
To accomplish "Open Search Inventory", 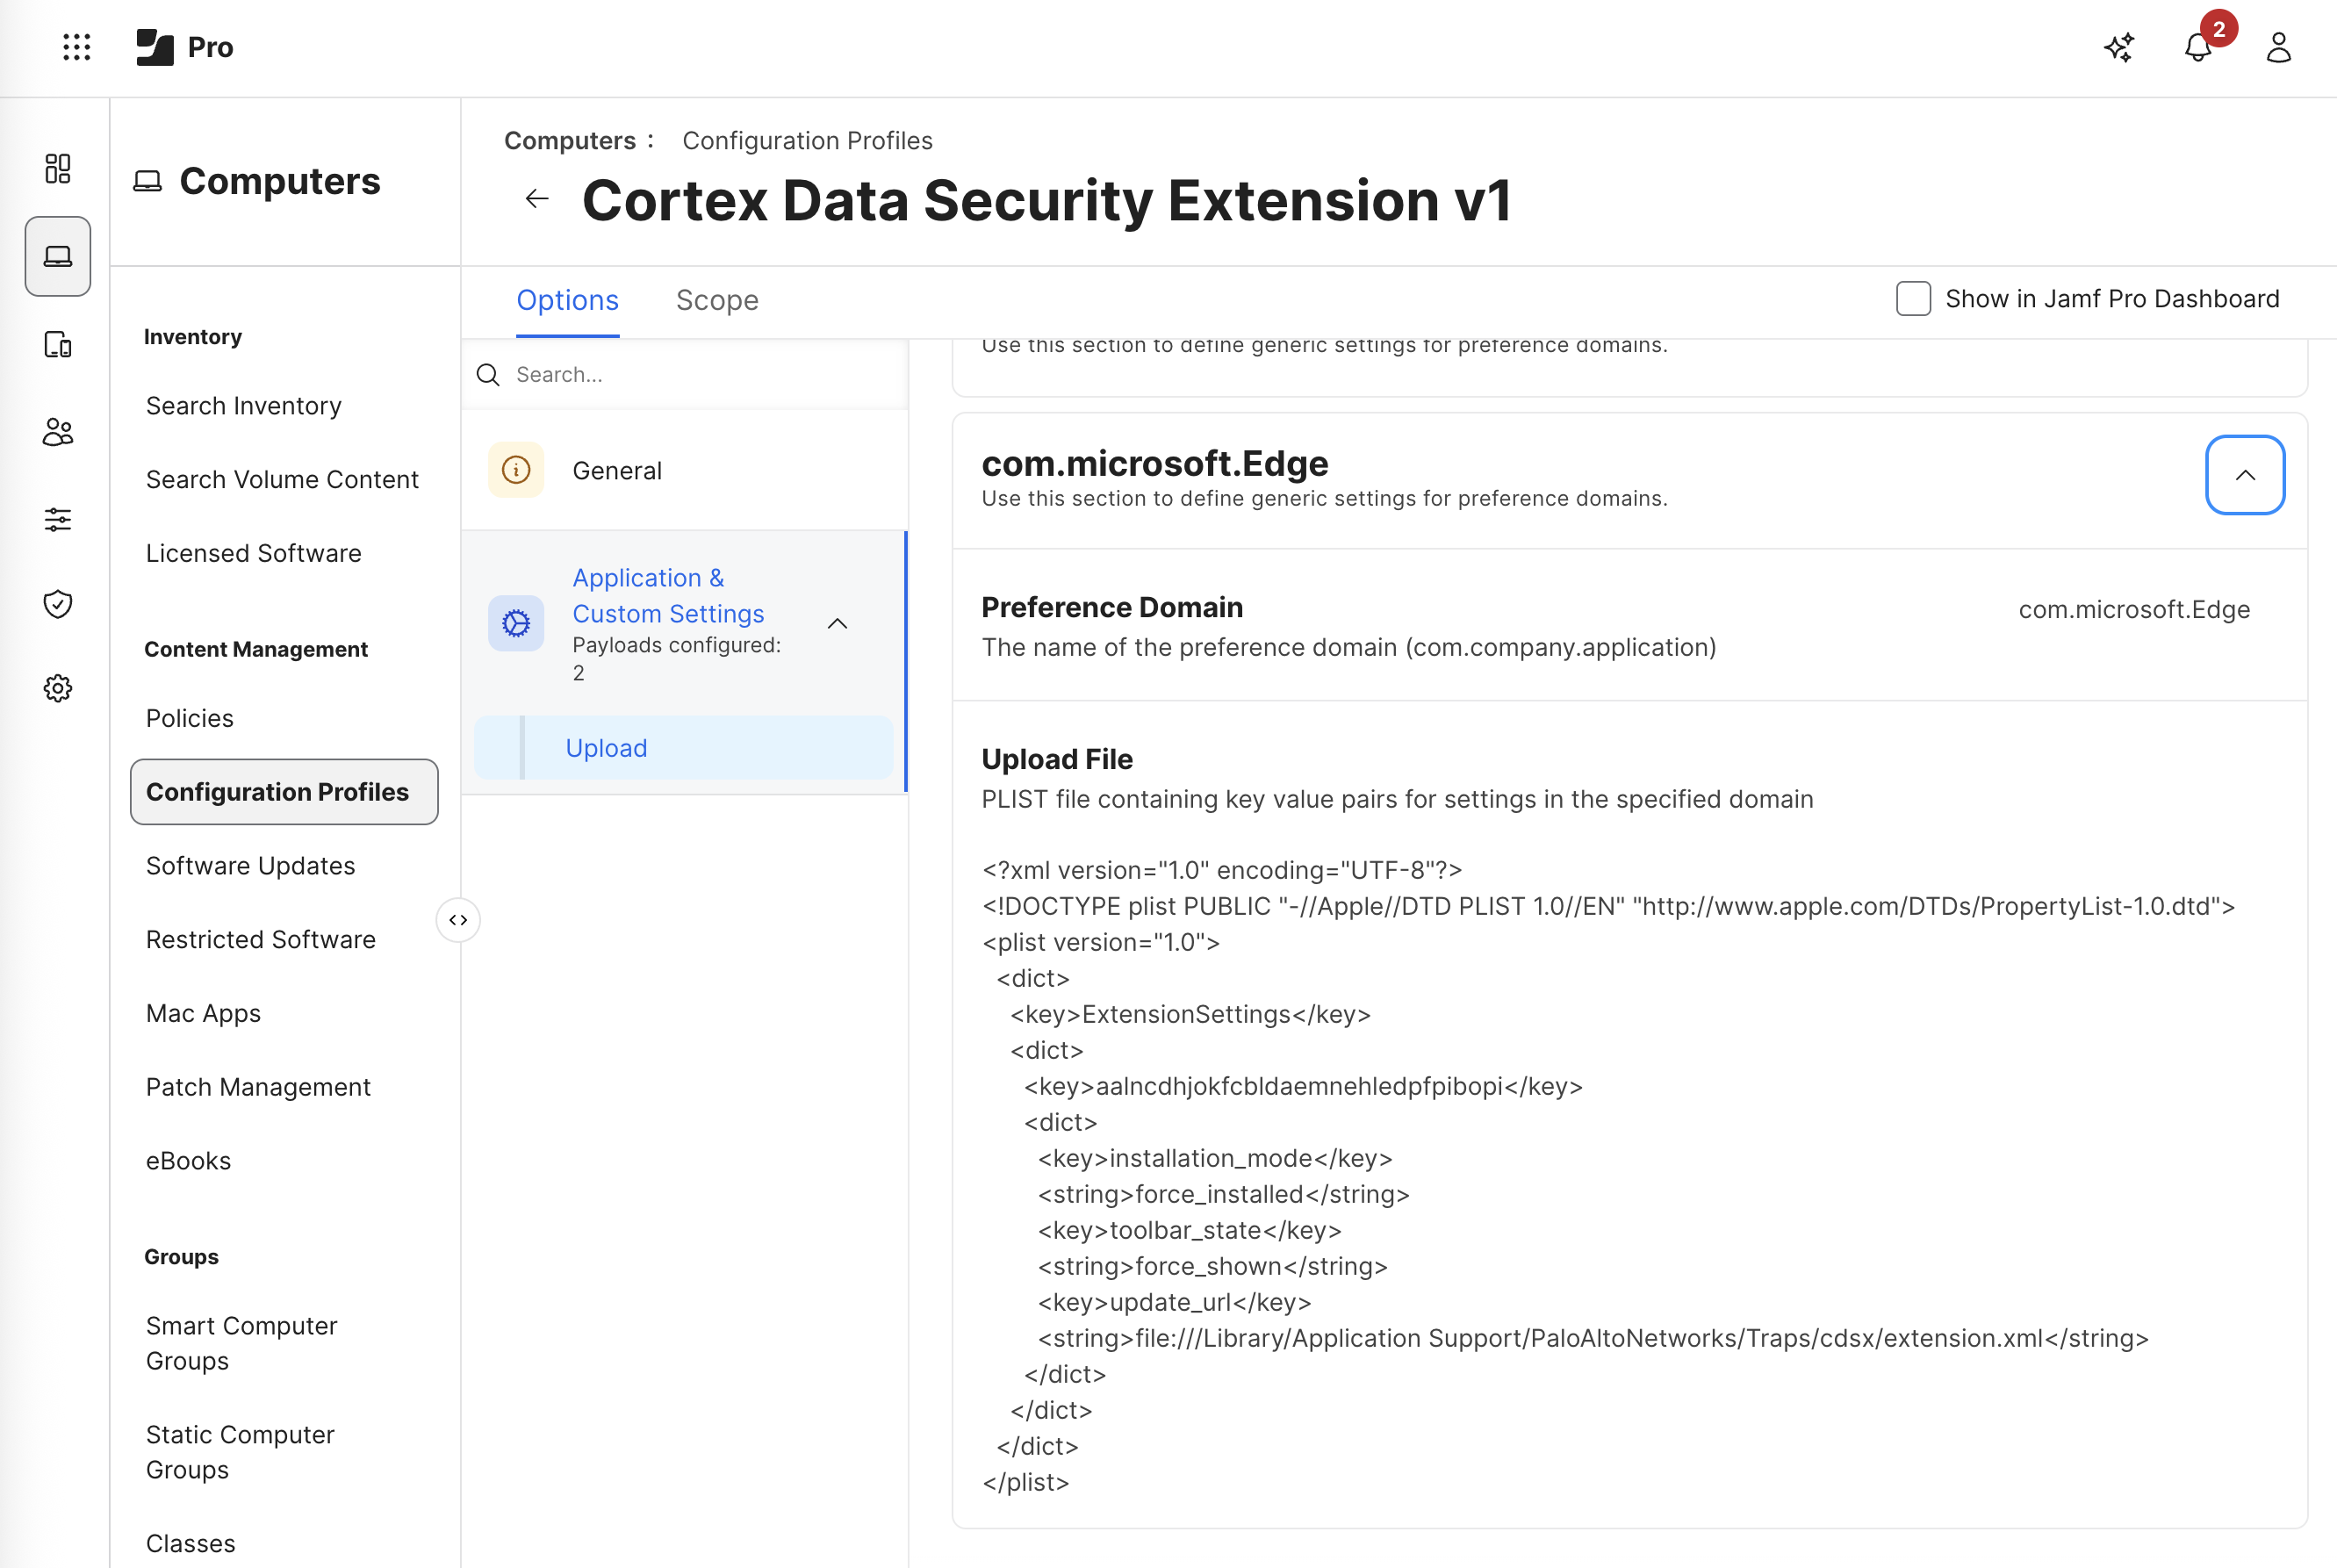I will (244, 406).
